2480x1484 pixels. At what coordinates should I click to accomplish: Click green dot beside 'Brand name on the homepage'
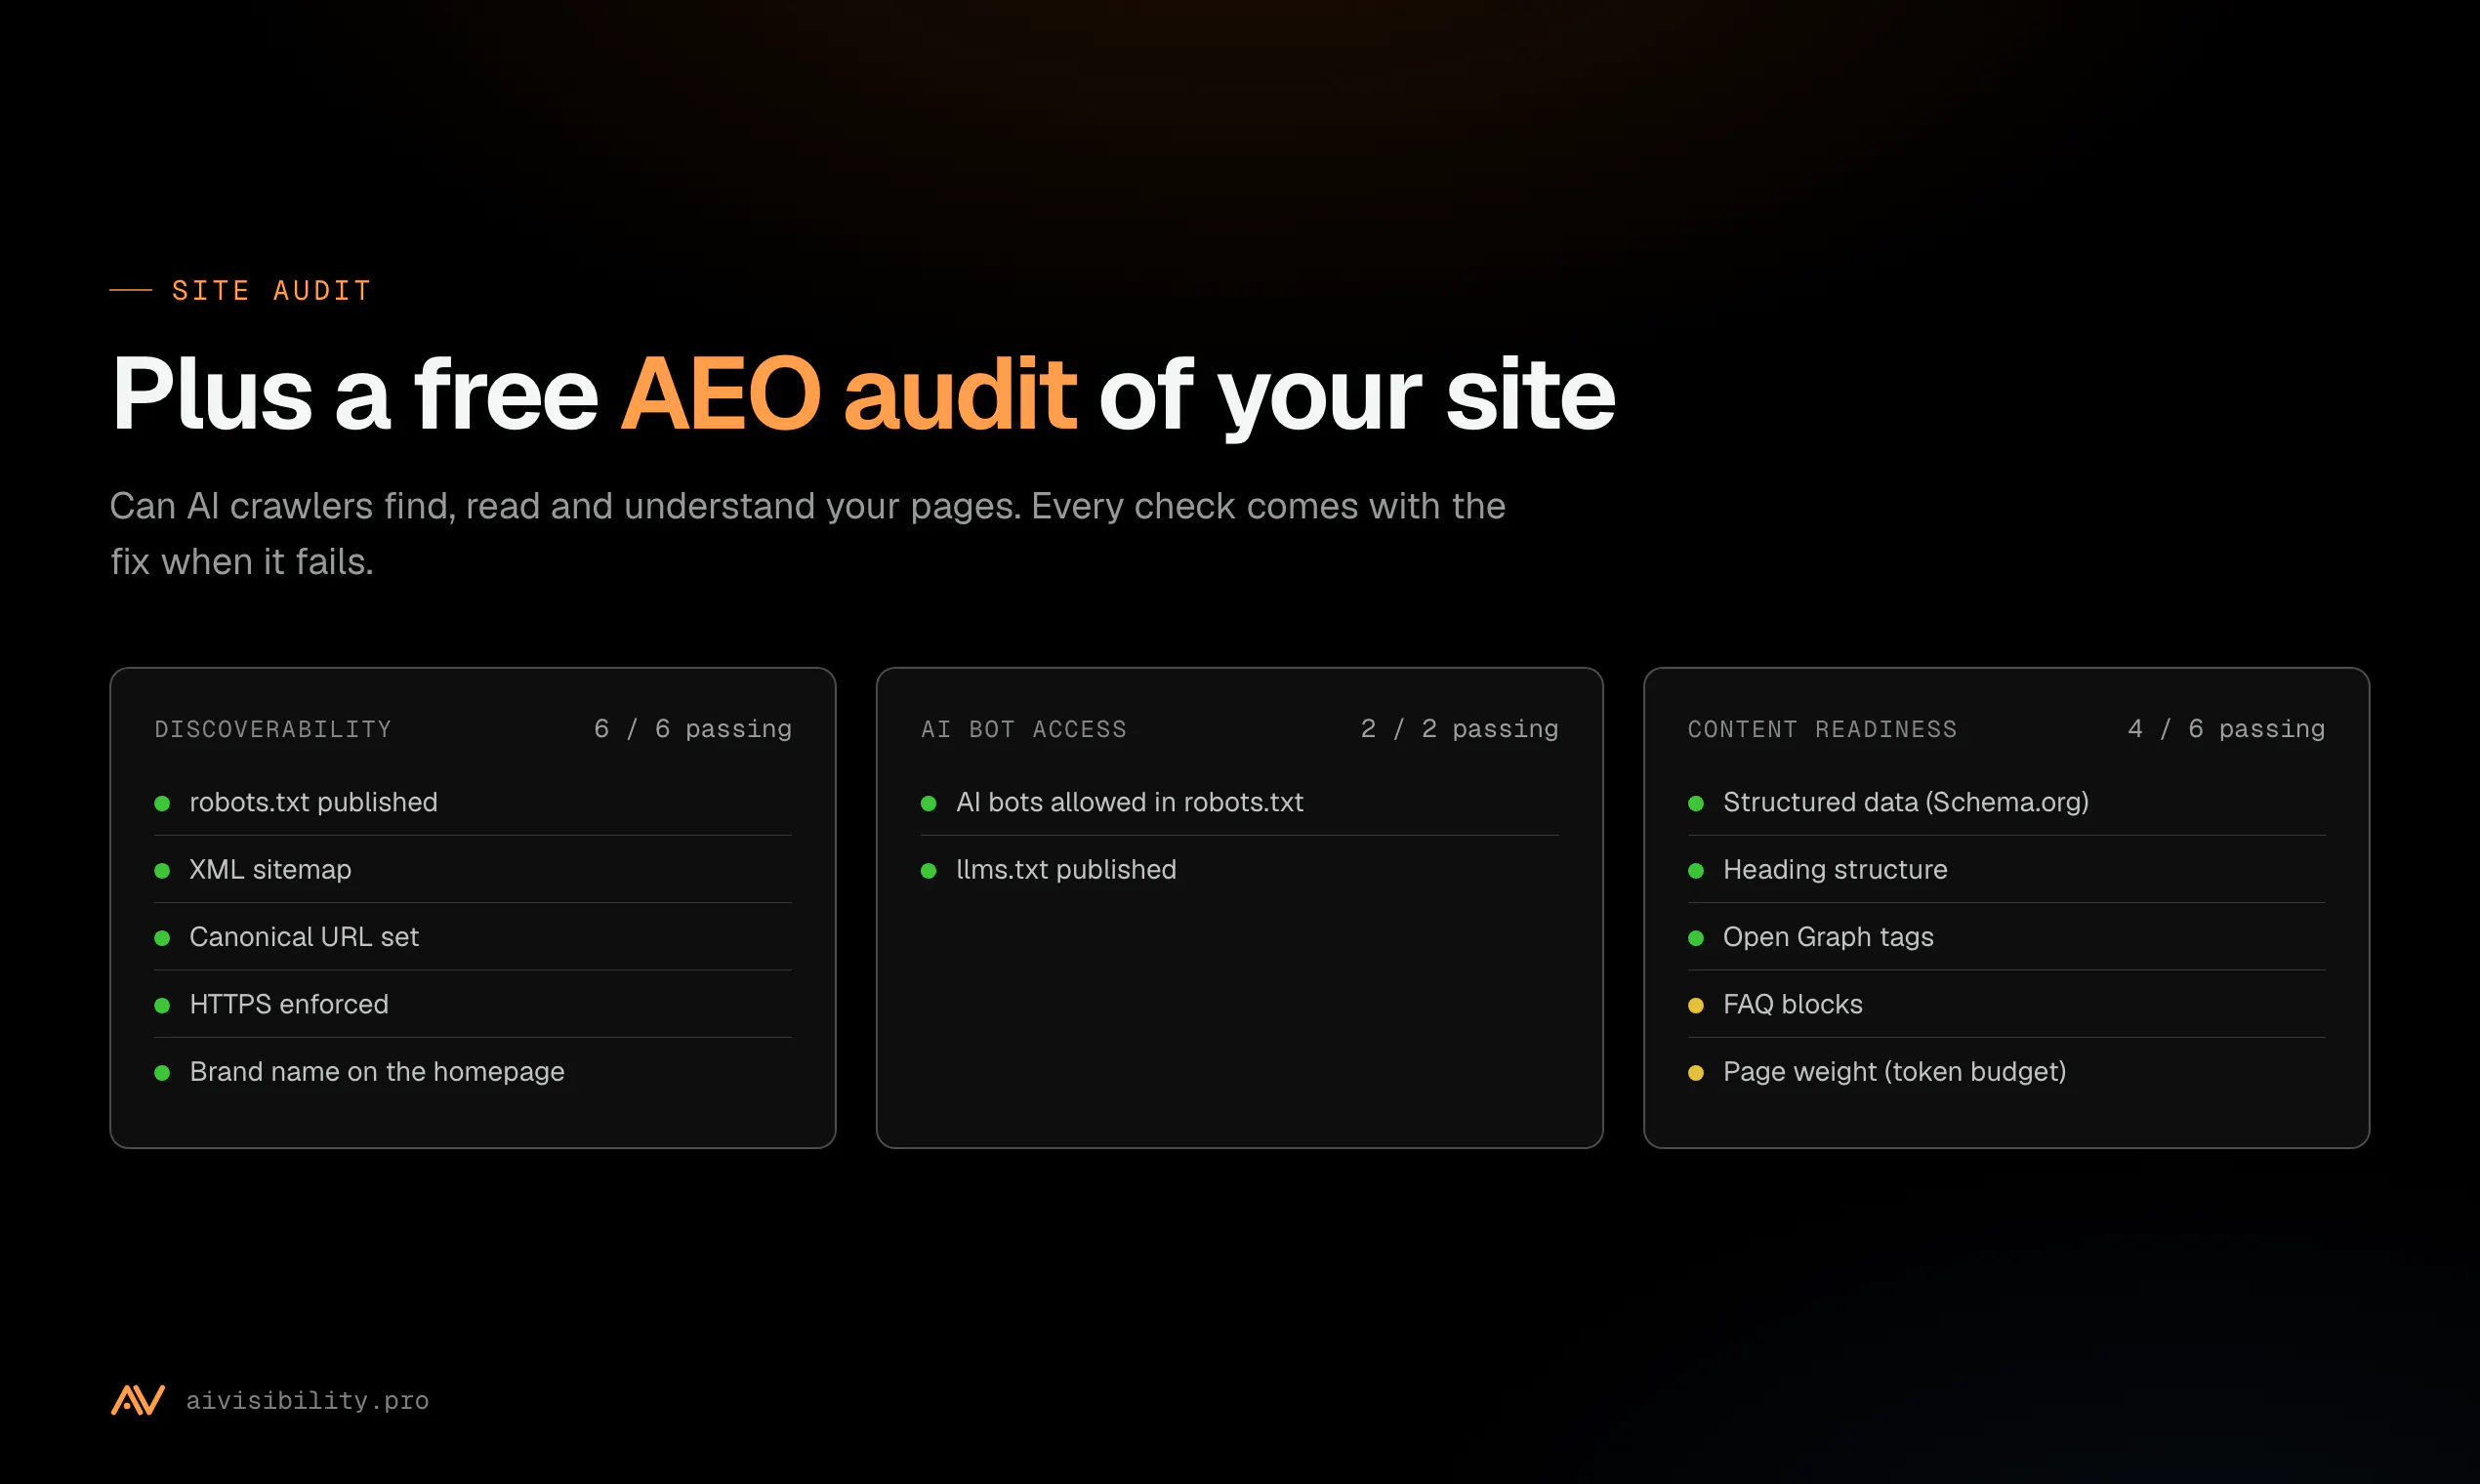pyautogui.click(x=162, y=1073)
